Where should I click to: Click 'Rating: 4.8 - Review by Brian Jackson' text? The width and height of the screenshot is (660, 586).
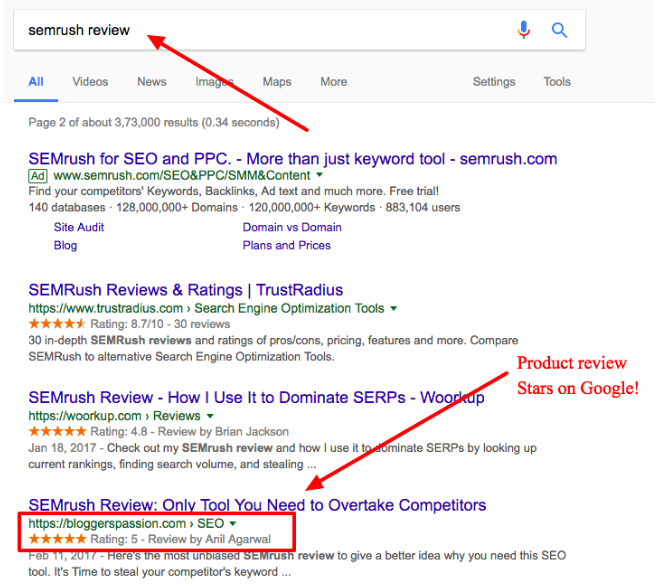pyautogui.click(x=189, y=432)
